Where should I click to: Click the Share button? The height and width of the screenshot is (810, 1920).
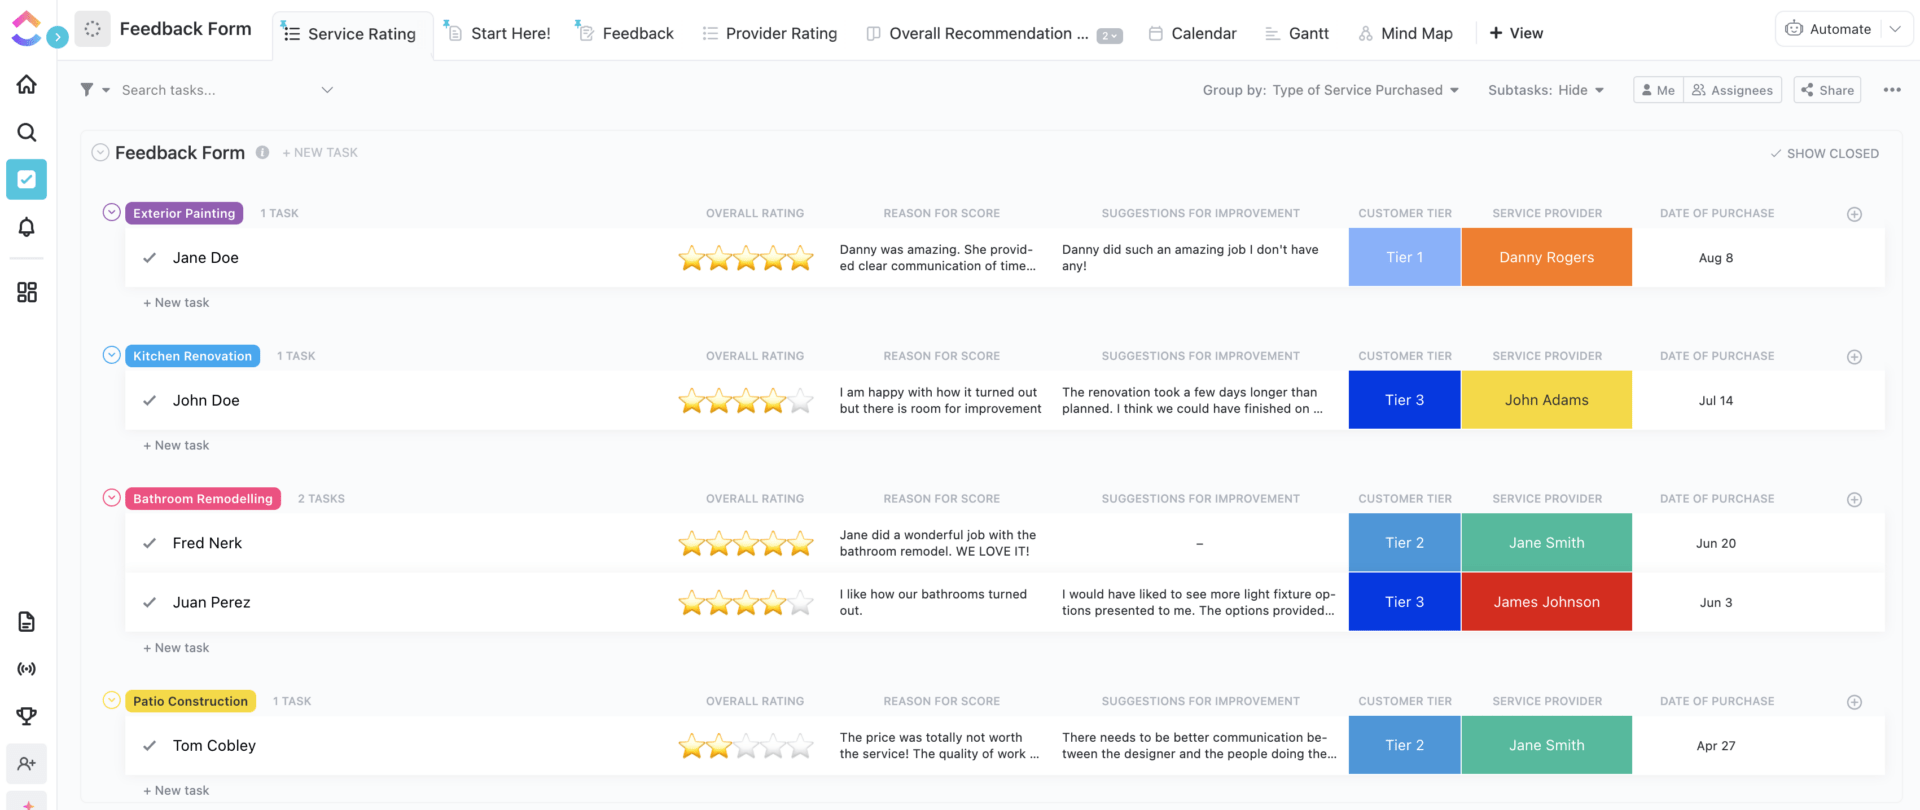1827,90
